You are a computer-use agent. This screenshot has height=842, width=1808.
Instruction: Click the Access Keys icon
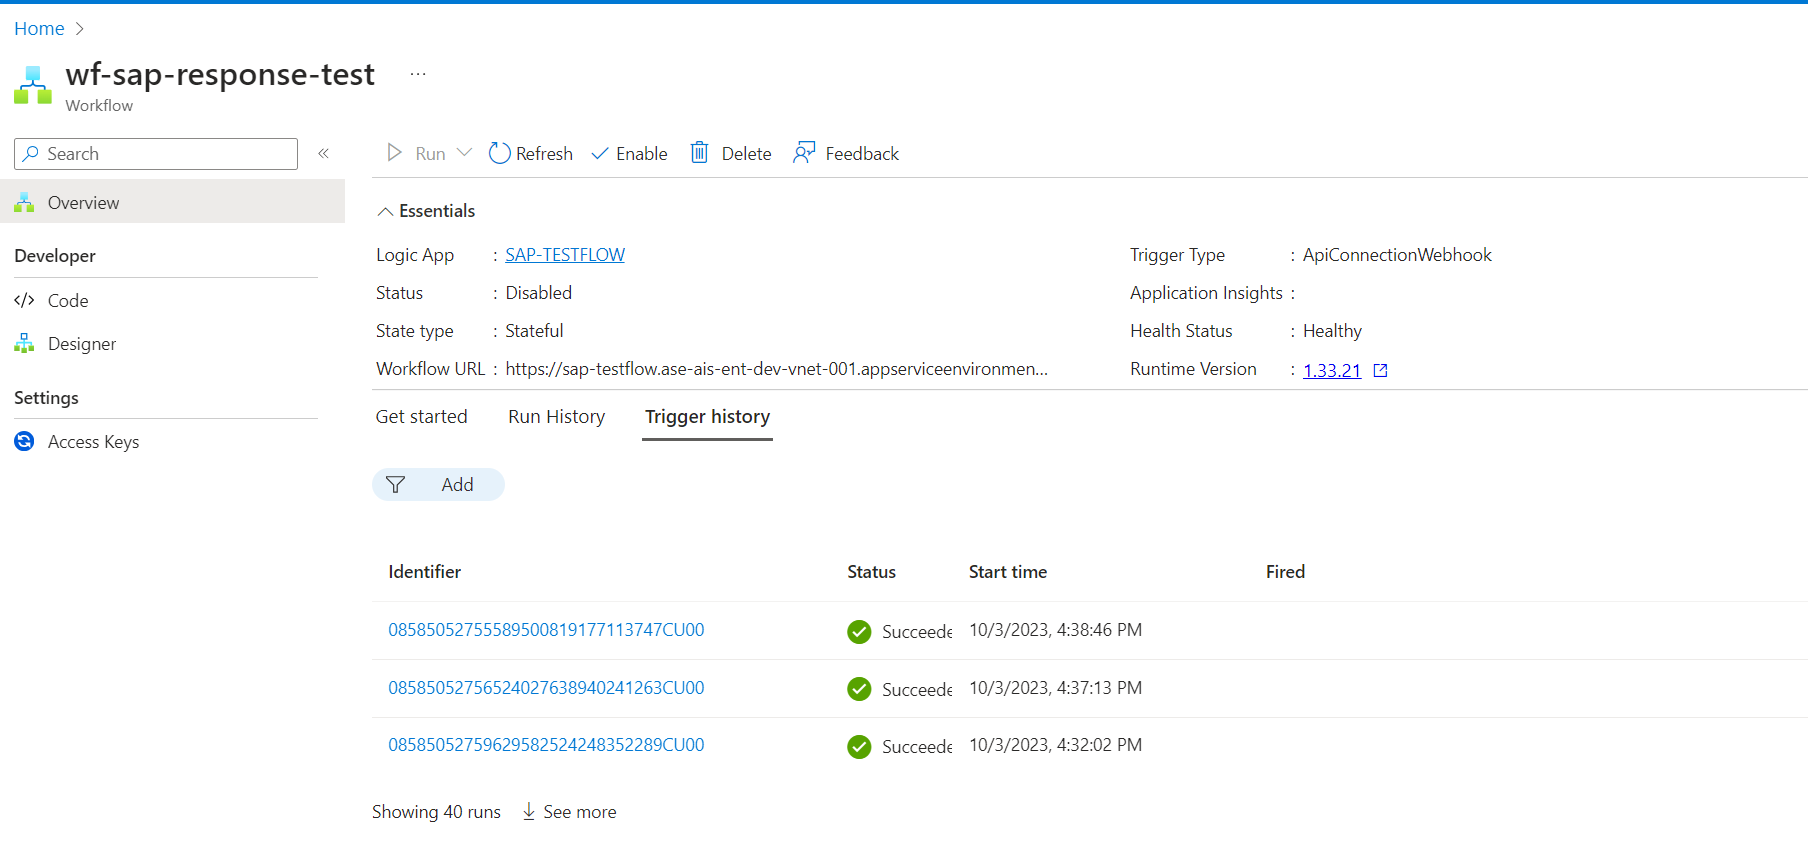pyautogui.click(x=24, y=441)
